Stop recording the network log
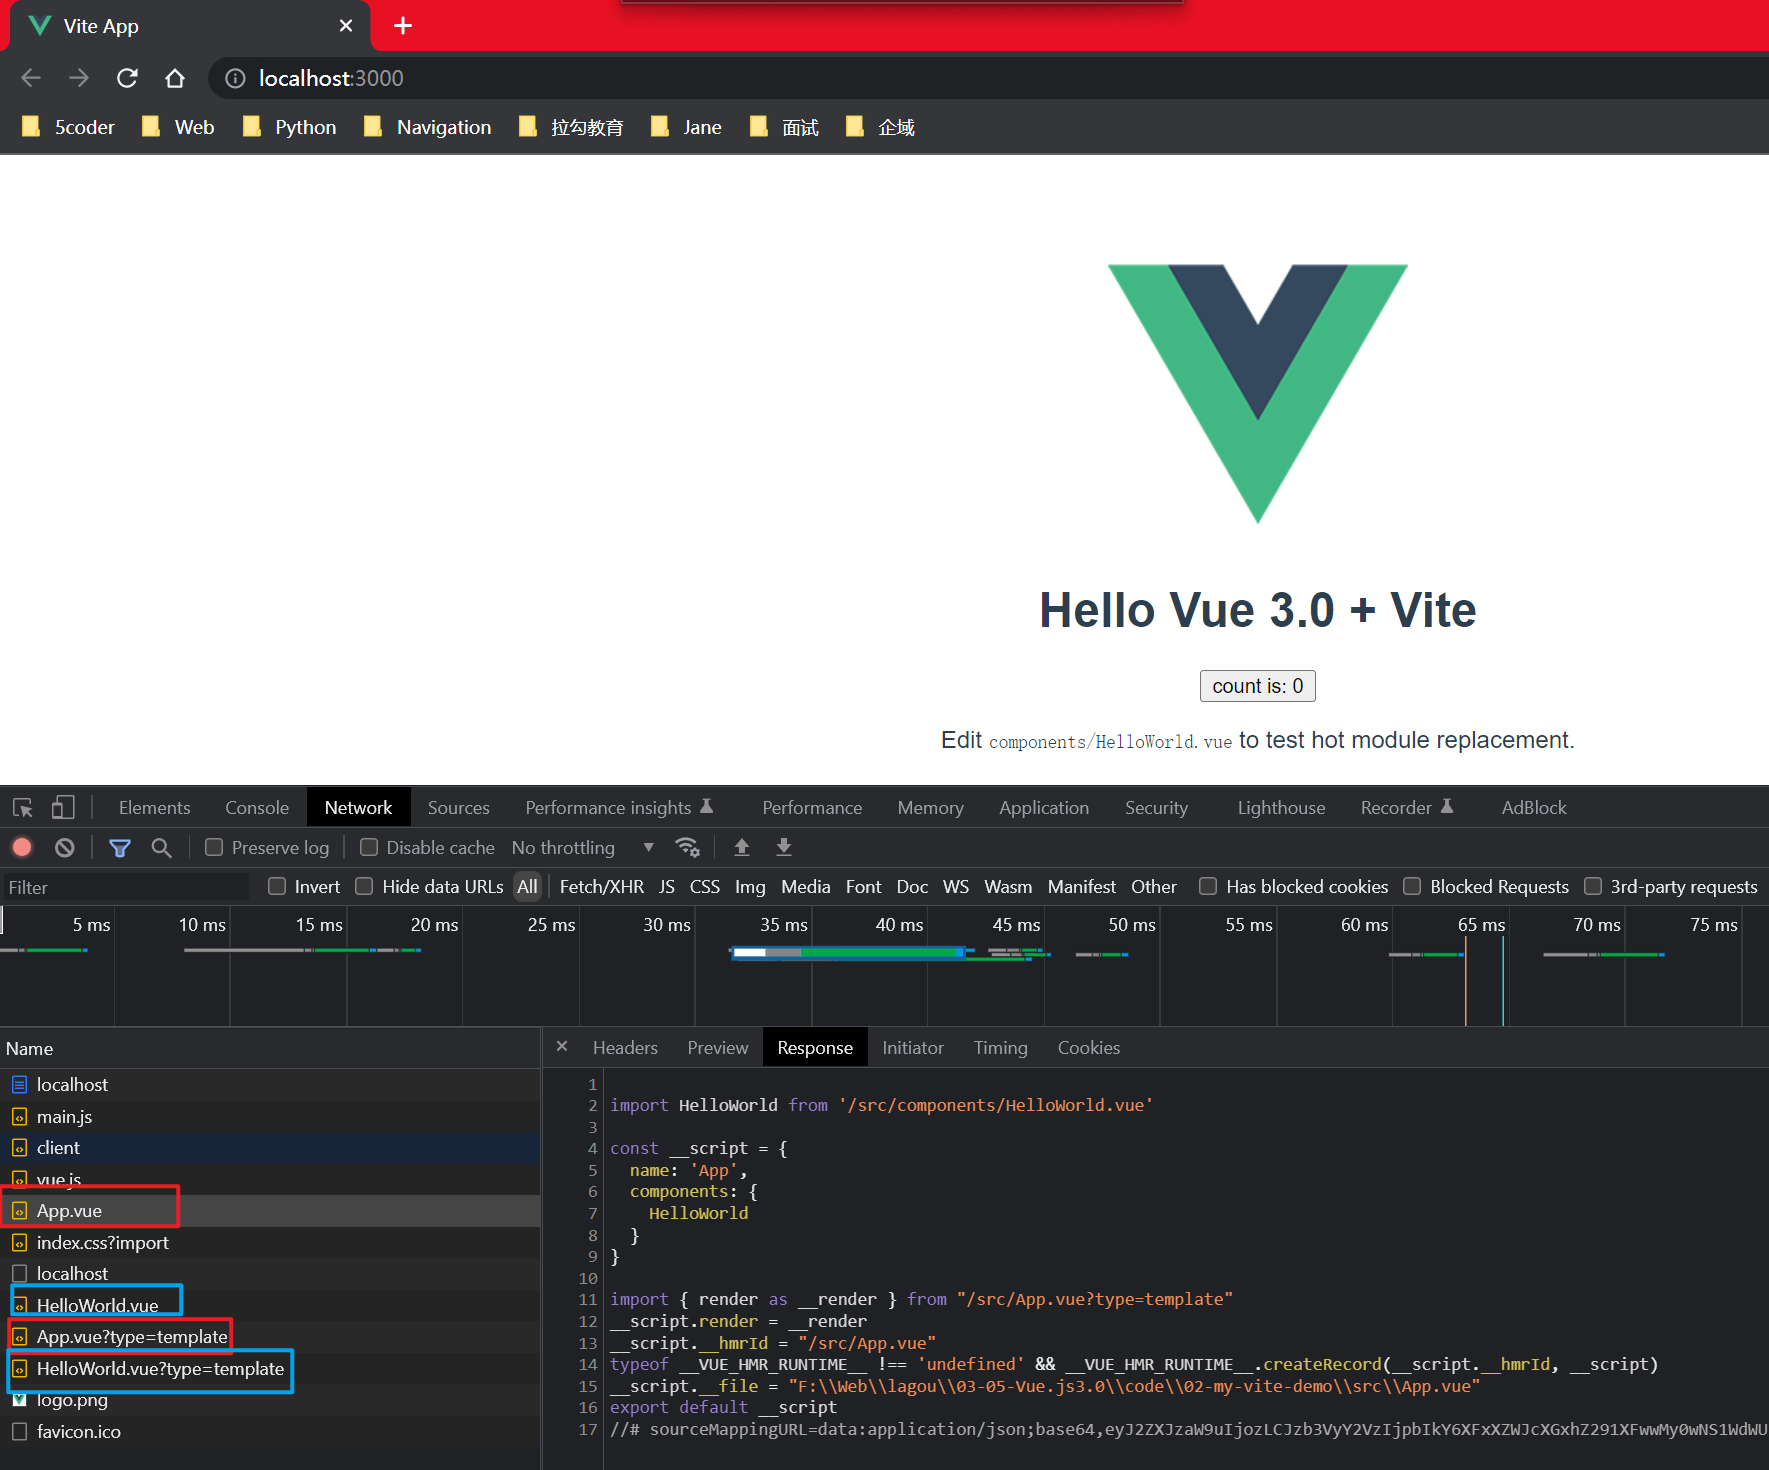This screenshot has width=1769, height=1470. [x=22, y=847]
